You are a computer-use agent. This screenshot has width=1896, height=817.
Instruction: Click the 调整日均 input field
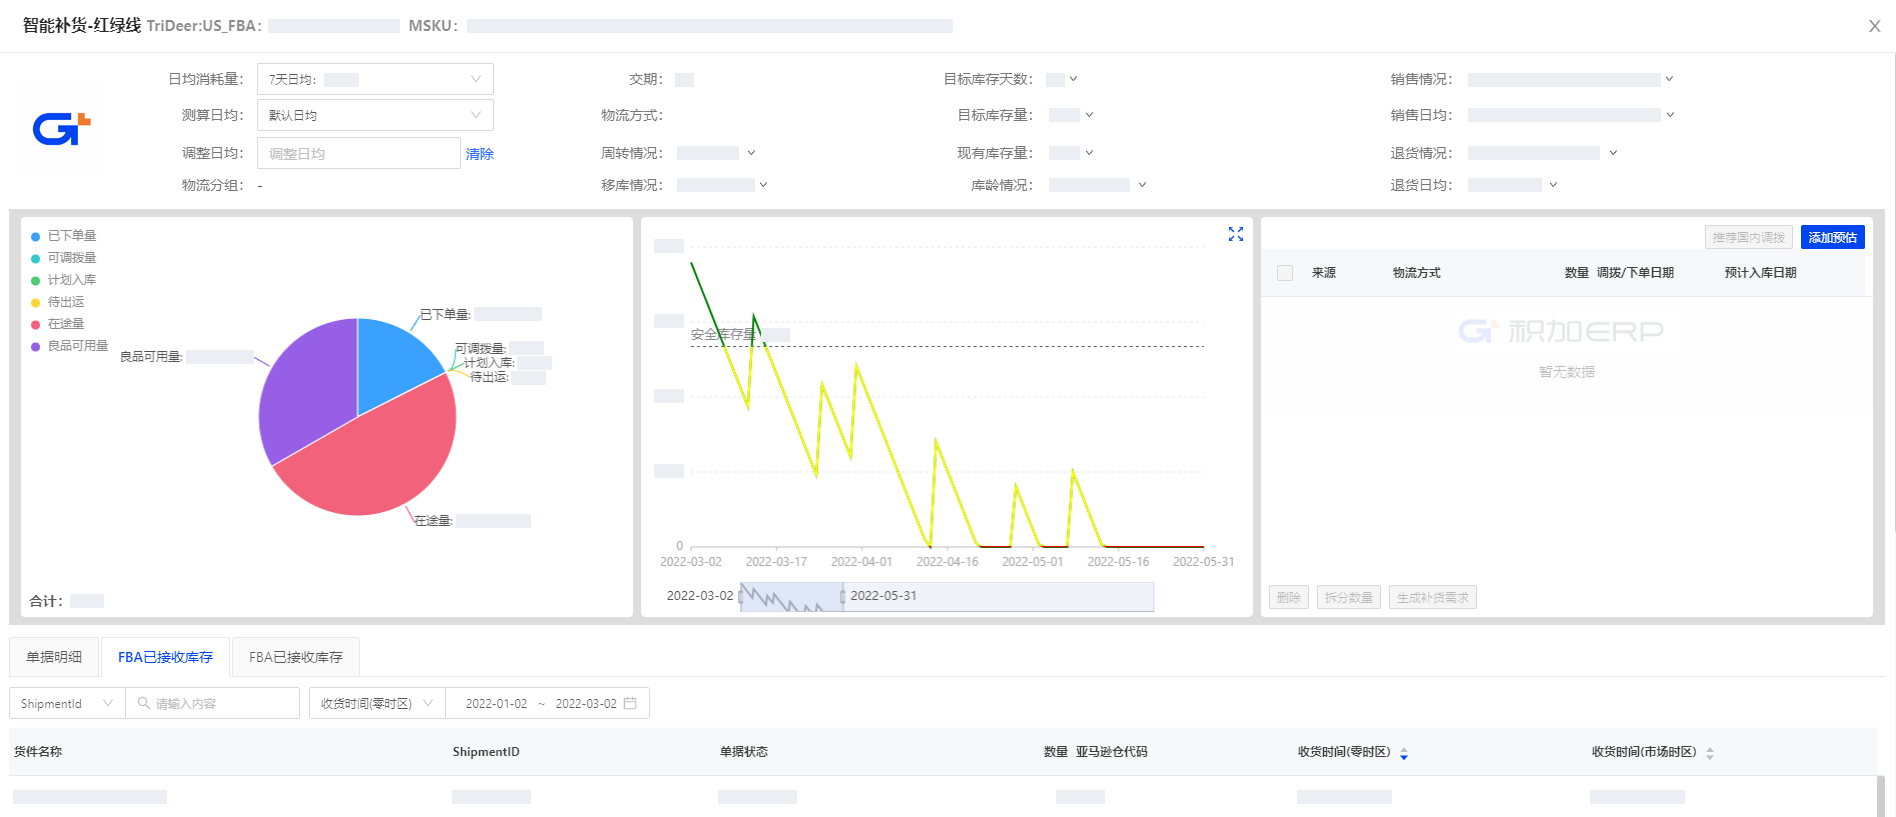(359, 153)
